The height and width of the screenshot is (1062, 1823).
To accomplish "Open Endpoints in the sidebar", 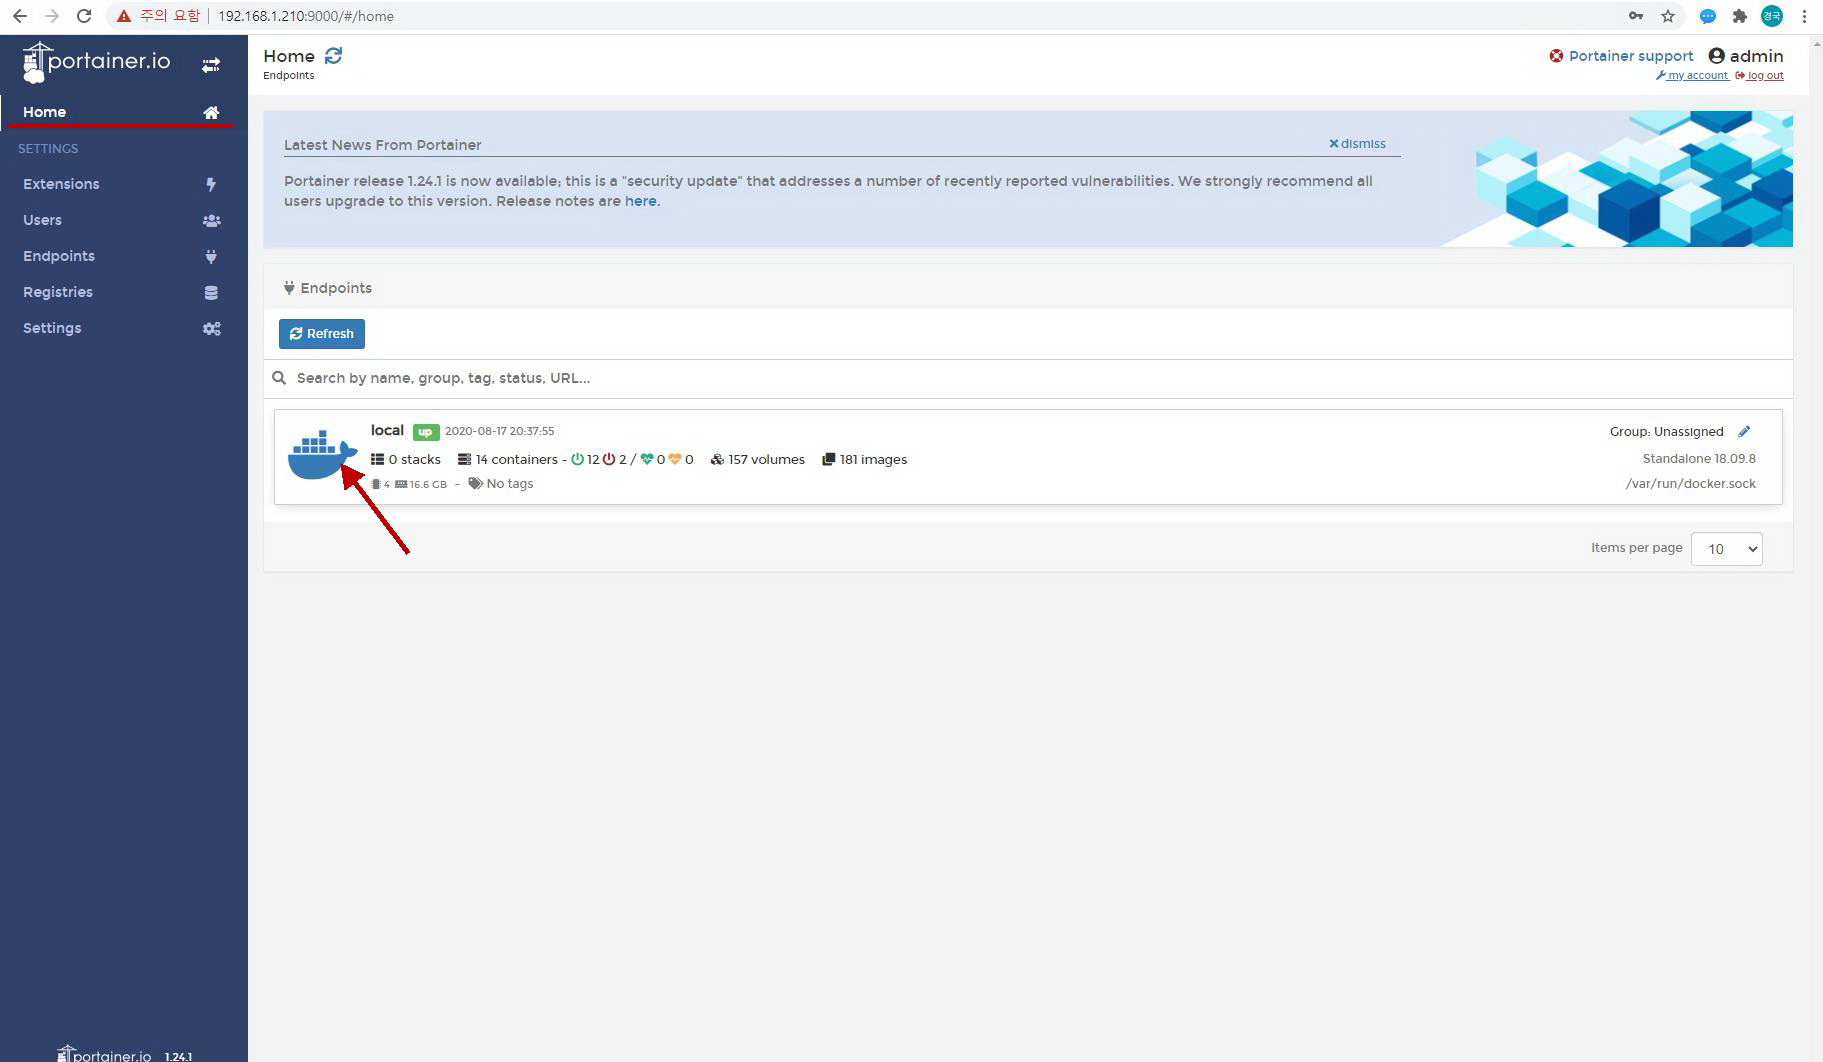I will 124,256.
